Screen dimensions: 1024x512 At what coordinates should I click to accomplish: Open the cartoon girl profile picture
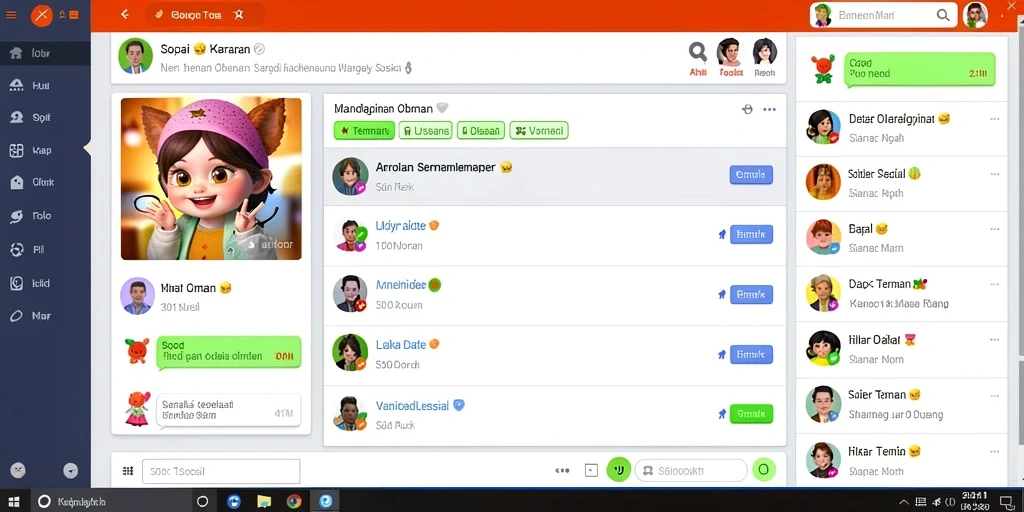click(211, 179)
